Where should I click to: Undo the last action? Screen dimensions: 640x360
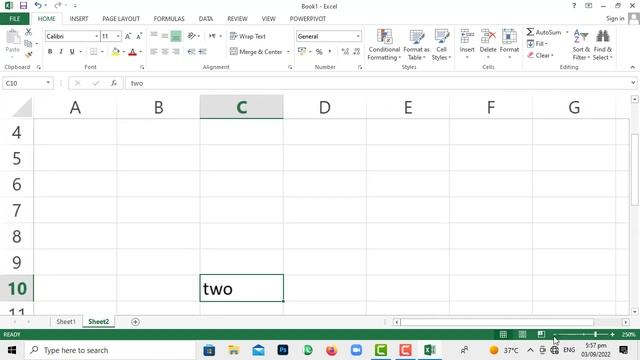pyautogui.click(x=38, y=5)
